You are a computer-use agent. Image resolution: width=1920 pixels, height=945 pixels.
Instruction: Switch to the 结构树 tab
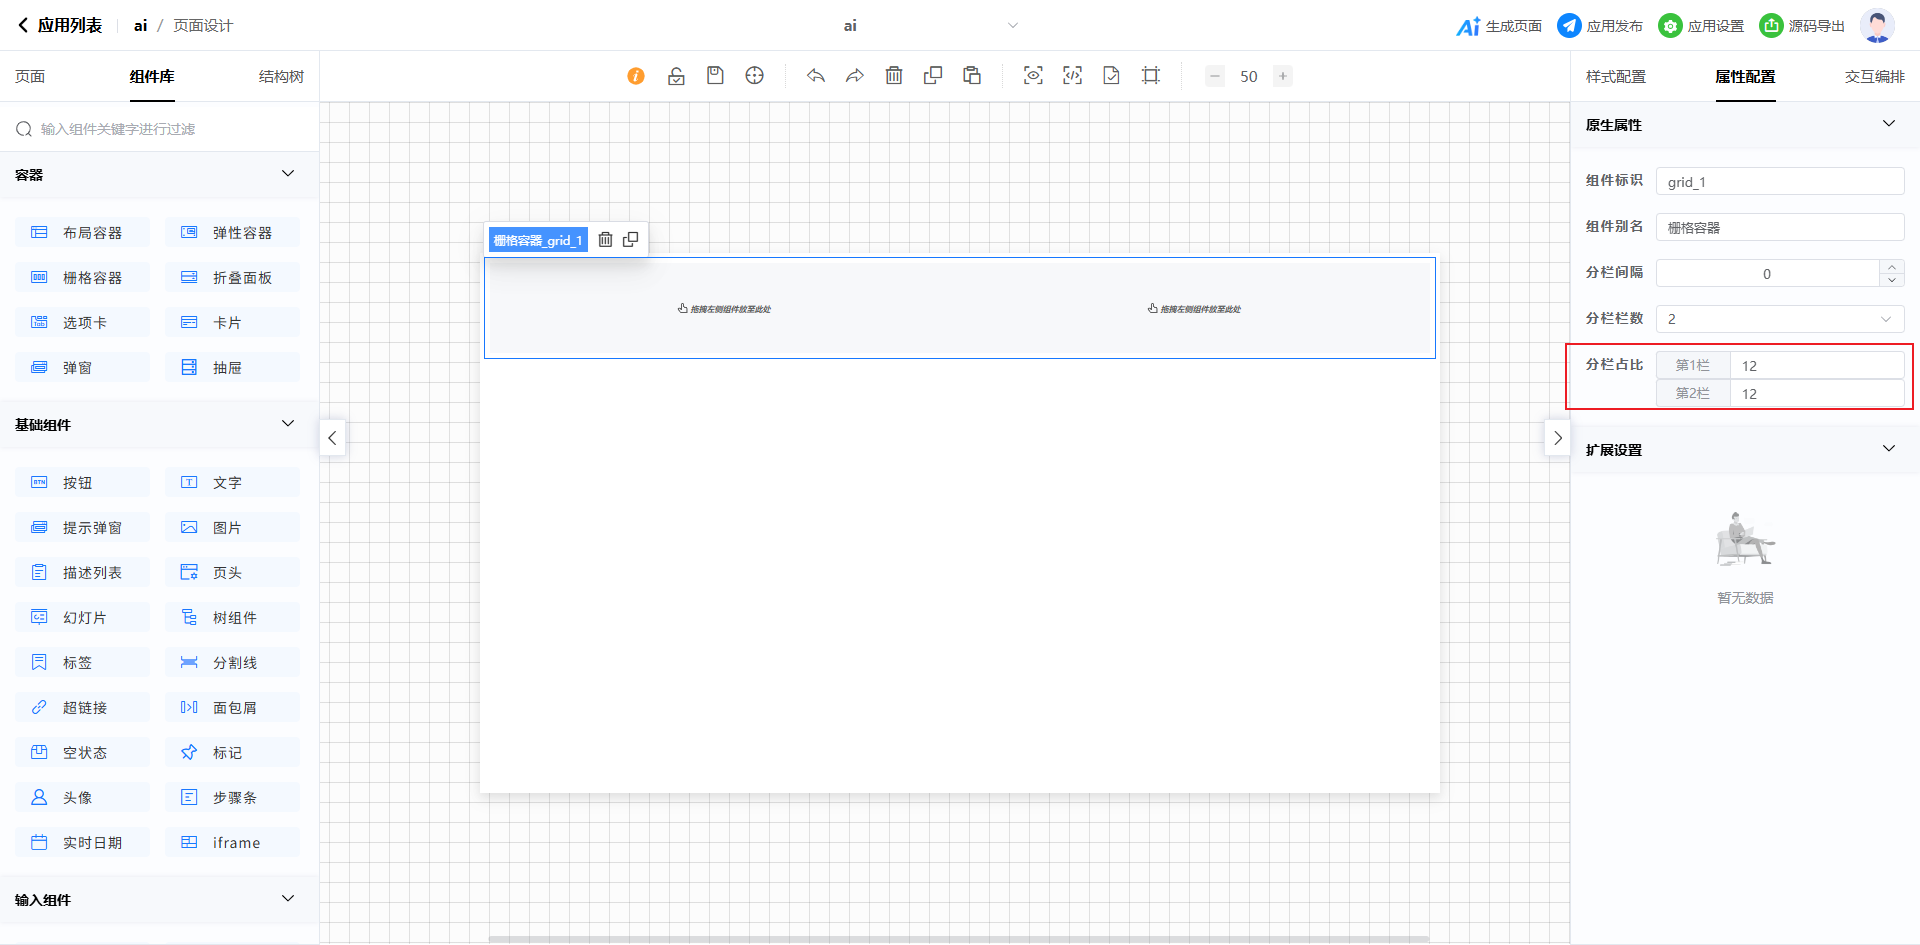point(281,77)
